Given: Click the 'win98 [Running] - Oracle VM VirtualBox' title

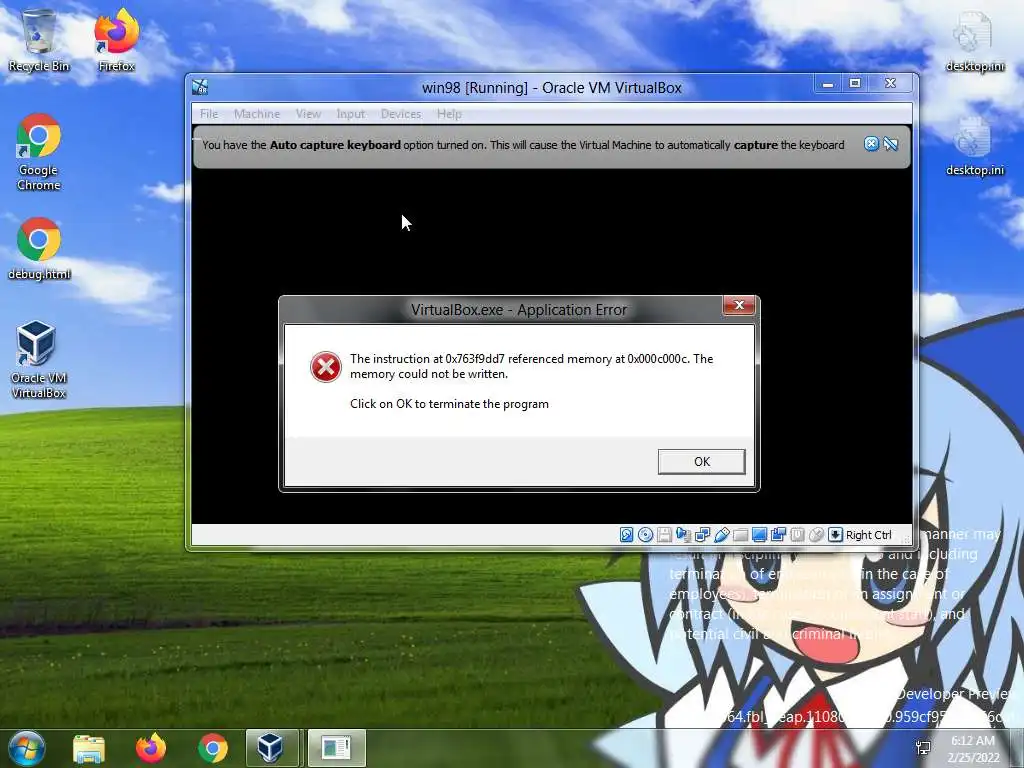Looking at the screenshot, I should point(552,88).
